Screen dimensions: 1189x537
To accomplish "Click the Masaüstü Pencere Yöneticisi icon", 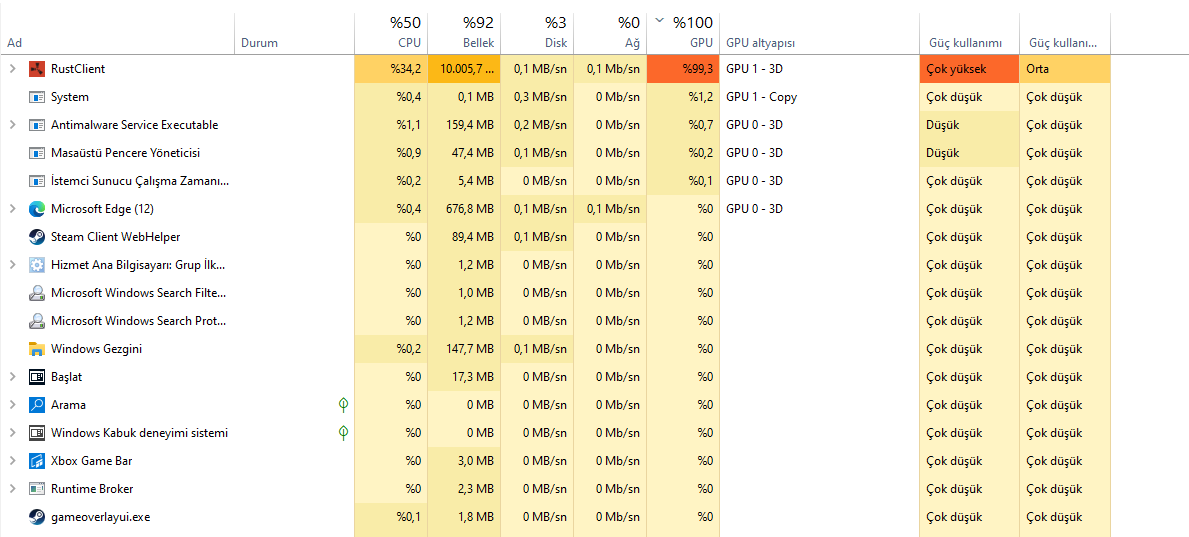I will [36, 153].
